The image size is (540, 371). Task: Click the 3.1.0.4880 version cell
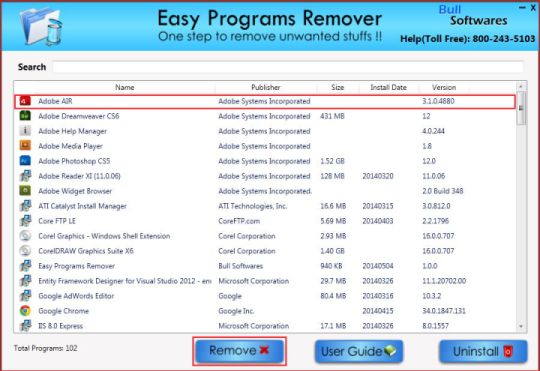[x=438, y=101]
